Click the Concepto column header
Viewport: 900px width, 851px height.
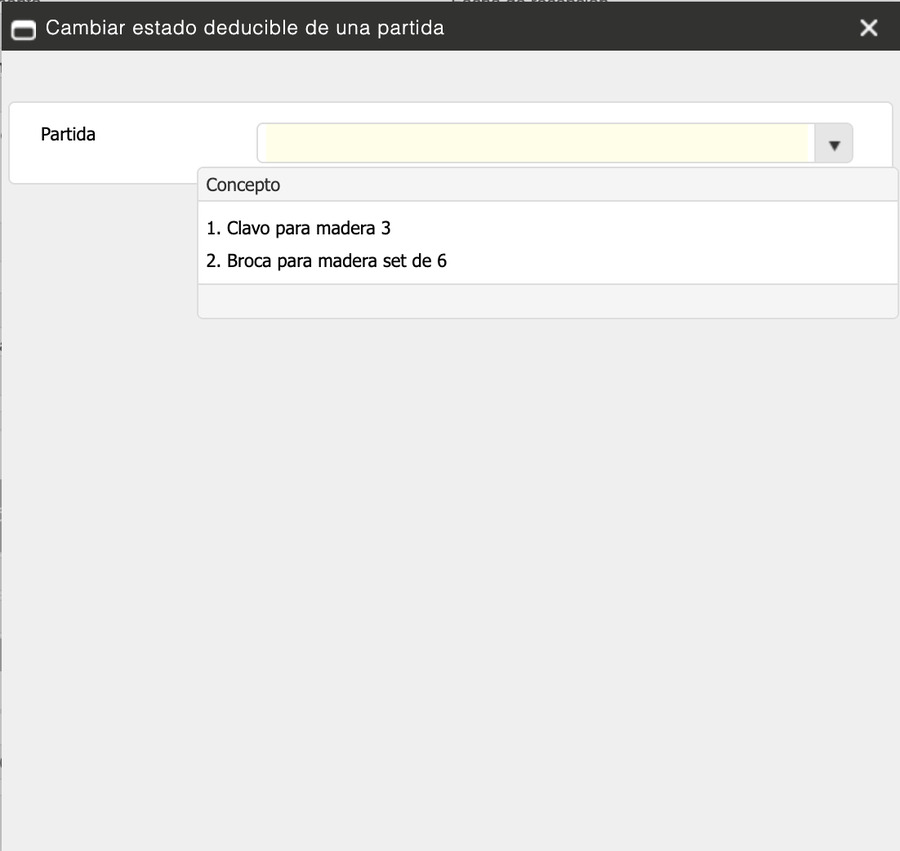pyautogui.click(x=242, y=185)
